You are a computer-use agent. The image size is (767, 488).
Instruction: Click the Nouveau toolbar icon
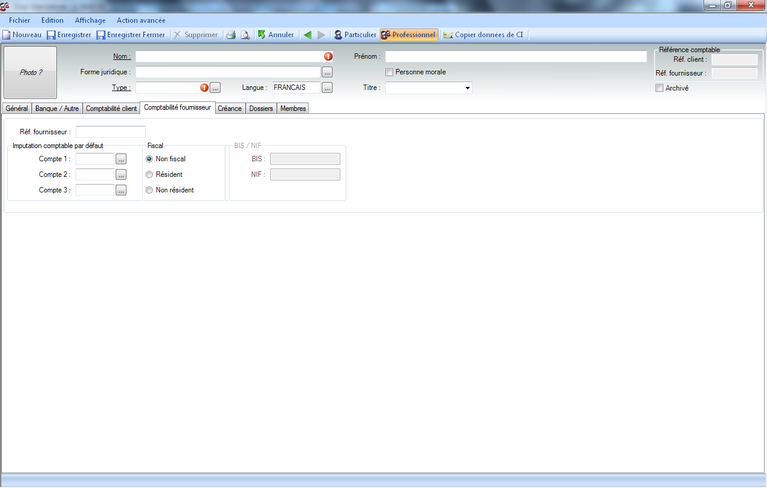7,35
